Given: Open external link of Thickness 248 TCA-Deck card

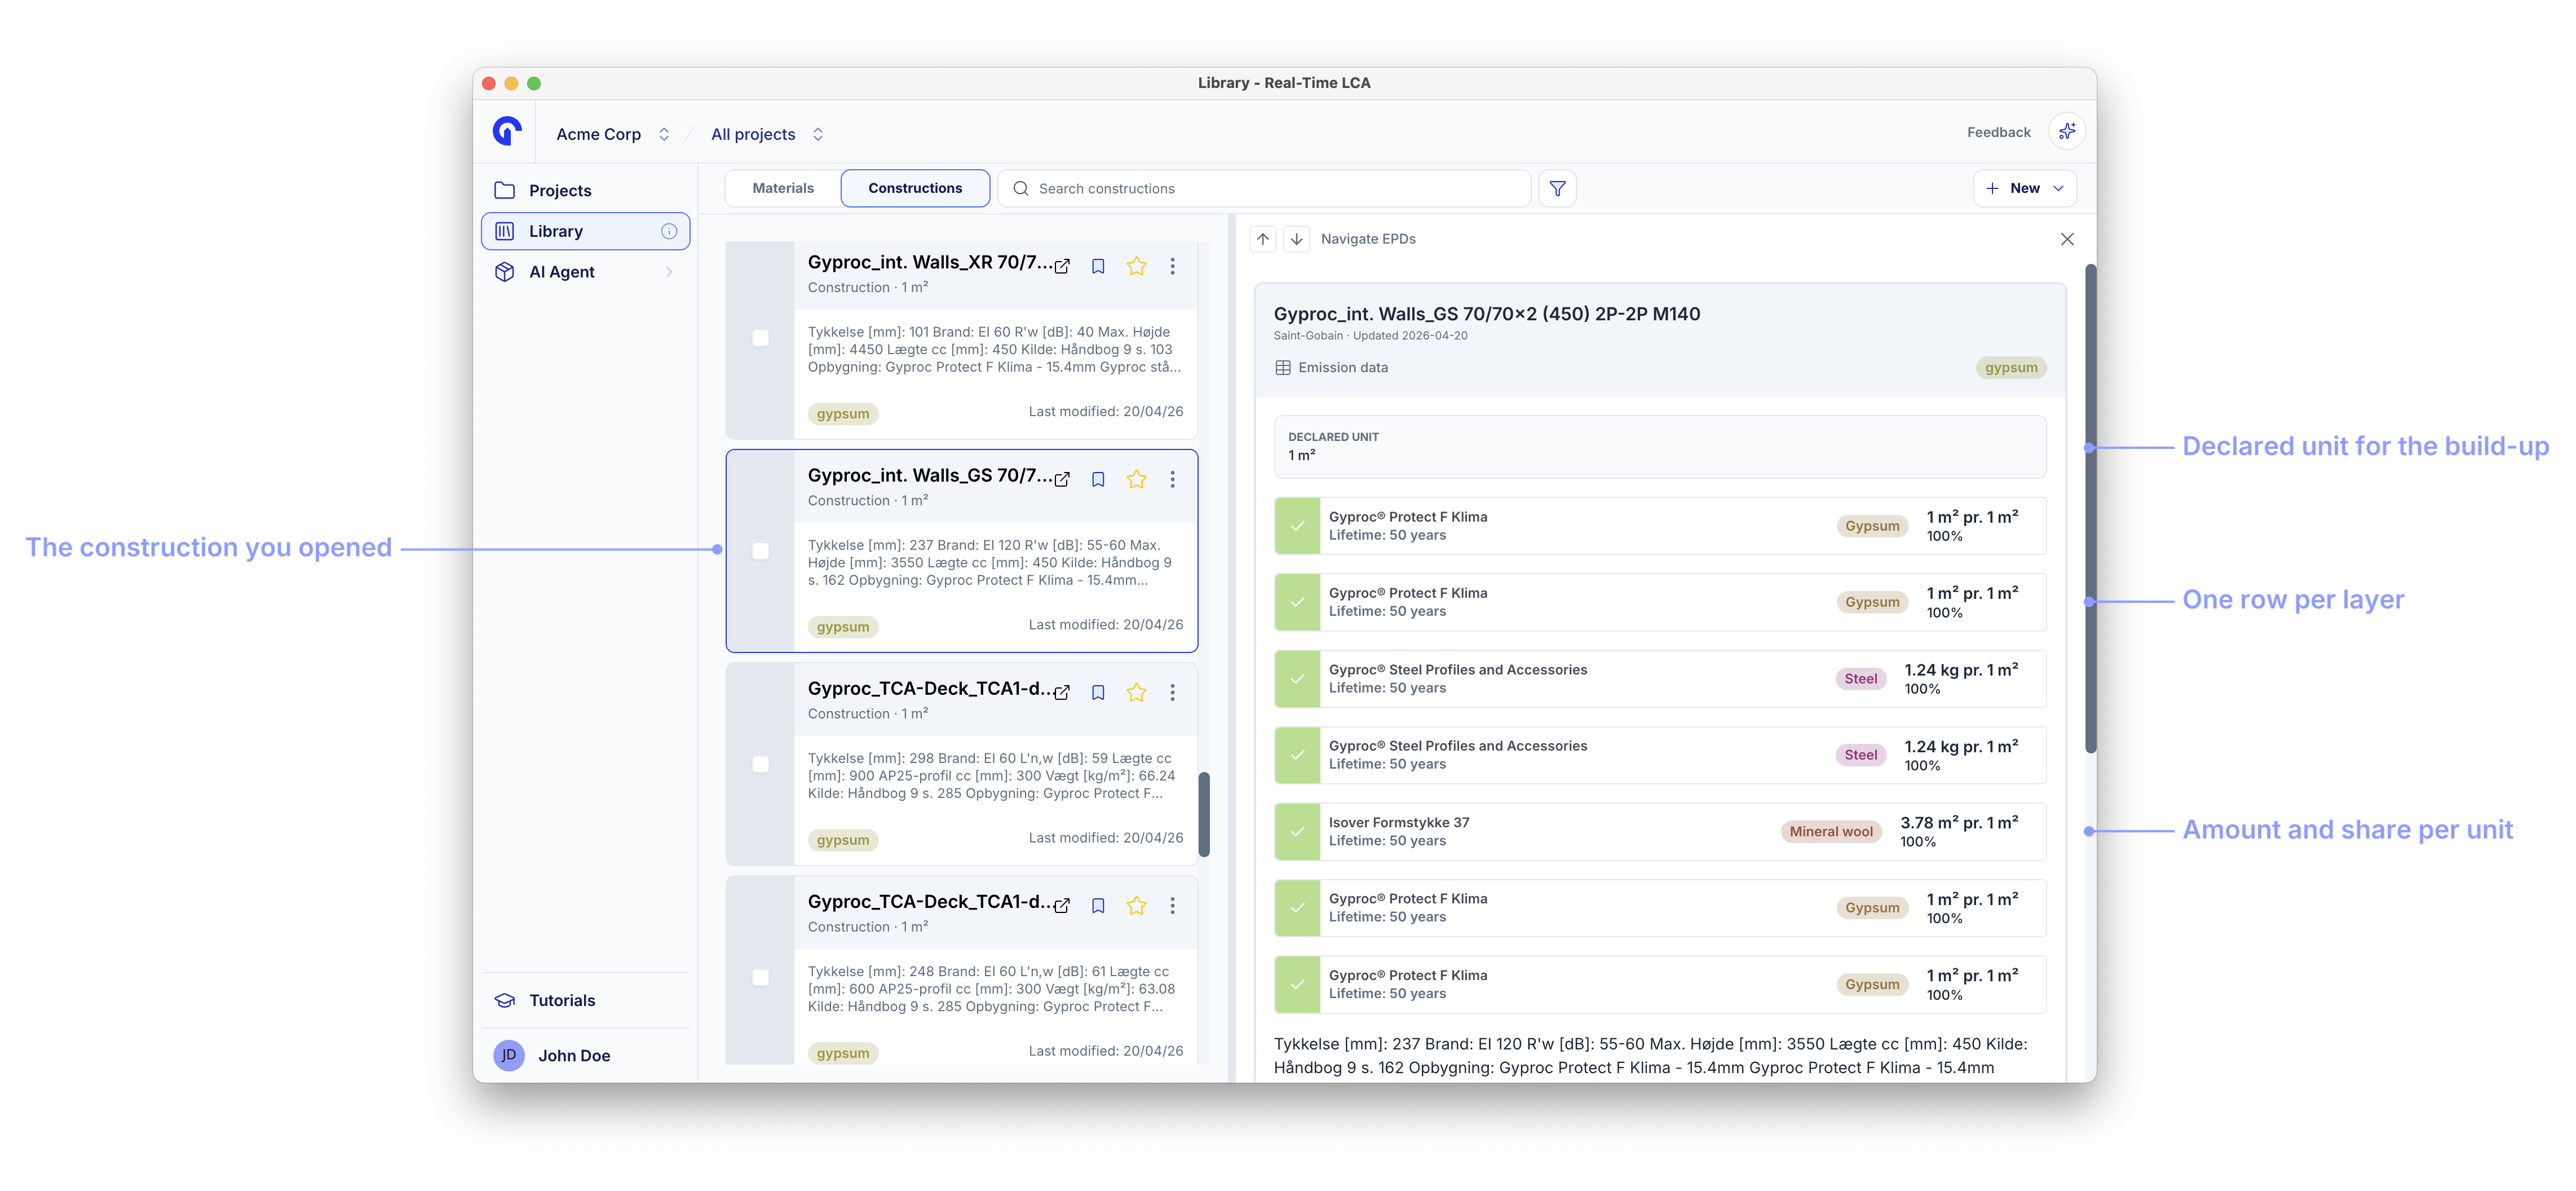Looking at the screenshot, I should click(1062, 905).
